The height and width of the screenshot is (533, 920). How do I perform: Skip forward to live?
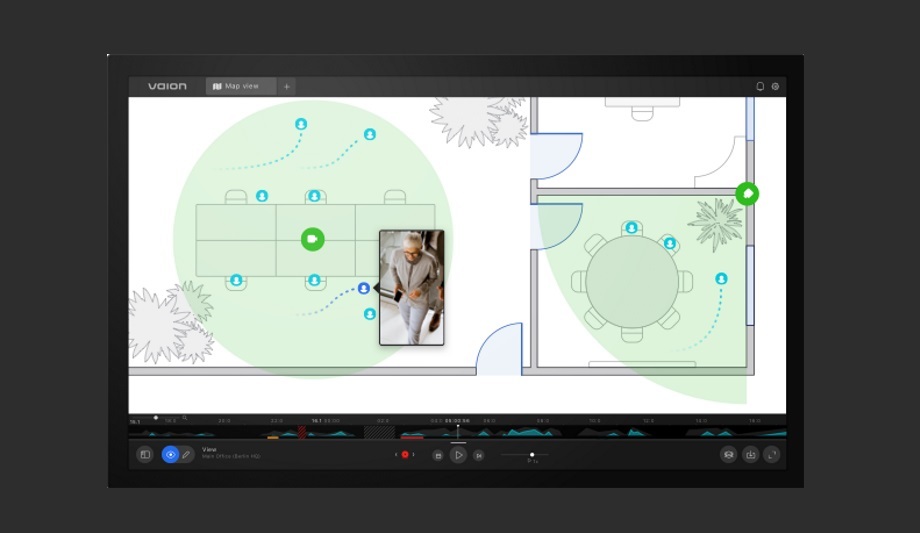[479, 456]
